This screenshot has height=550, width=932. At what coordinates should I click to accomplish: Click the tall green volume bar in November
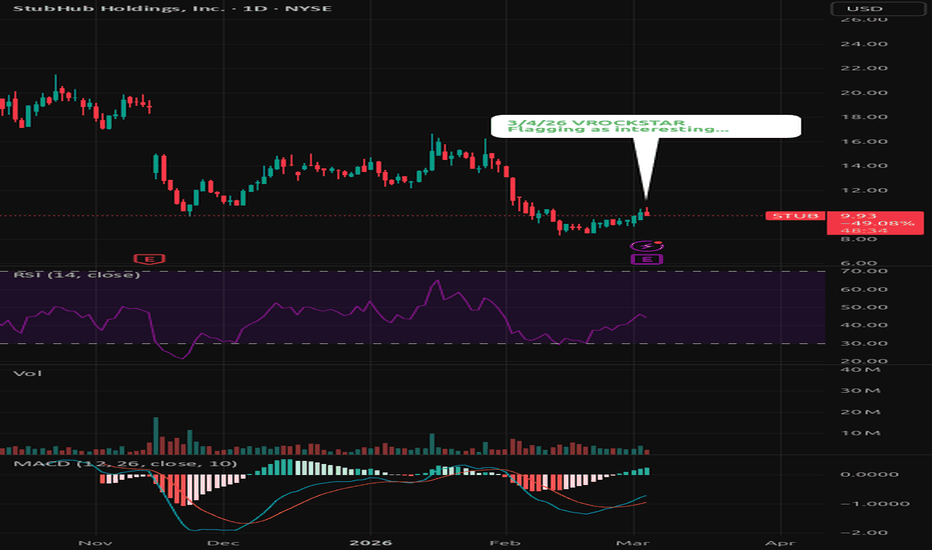(x=156, y=436)
